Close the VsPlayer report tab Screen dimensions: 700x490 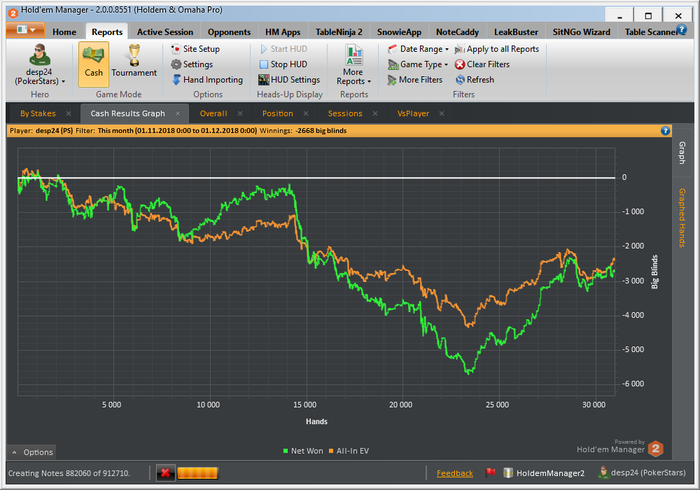coord(442,114)
